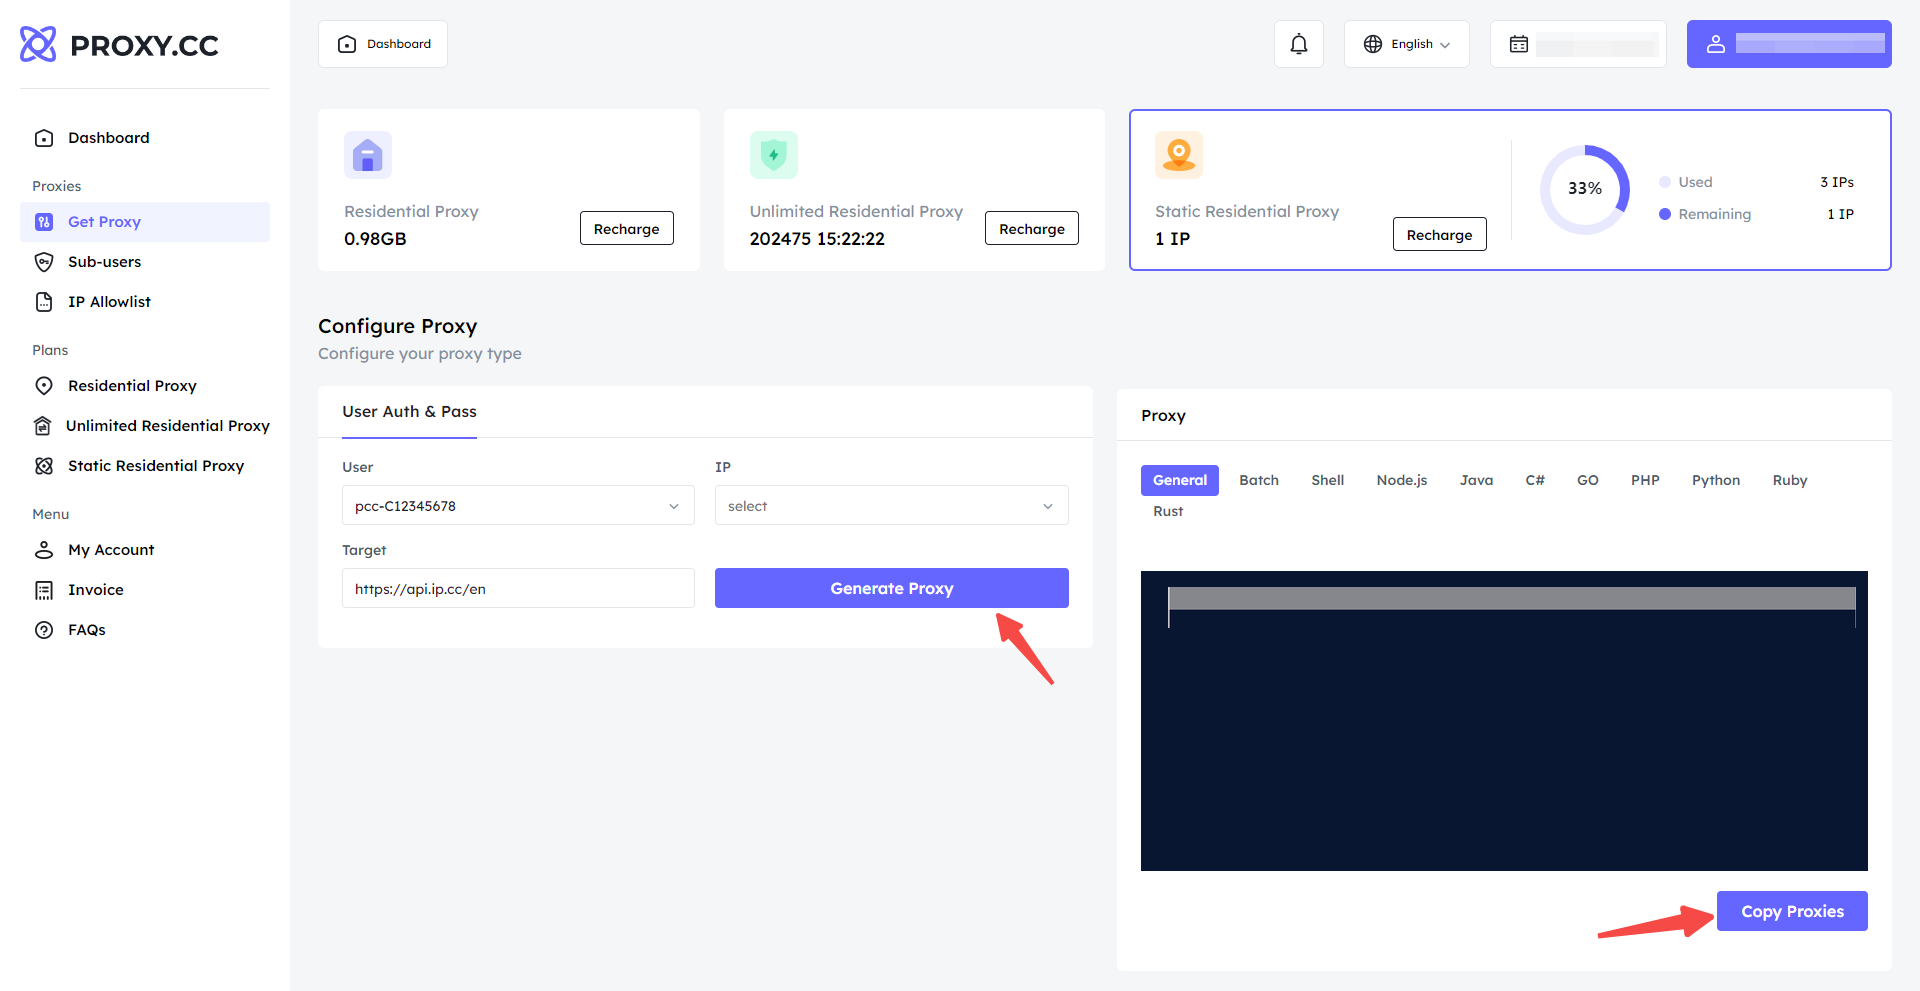Click the 33% usage progress ring
This screenshot has height=991, width=1920.
point(1585,189)
